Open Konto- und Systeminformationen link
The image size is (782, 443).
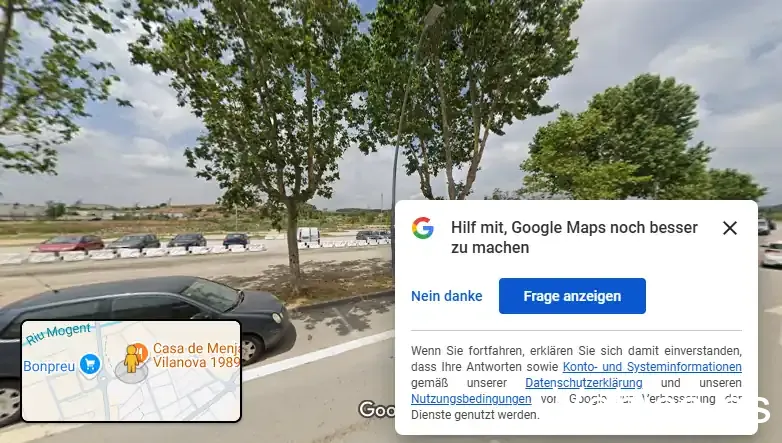652,367
